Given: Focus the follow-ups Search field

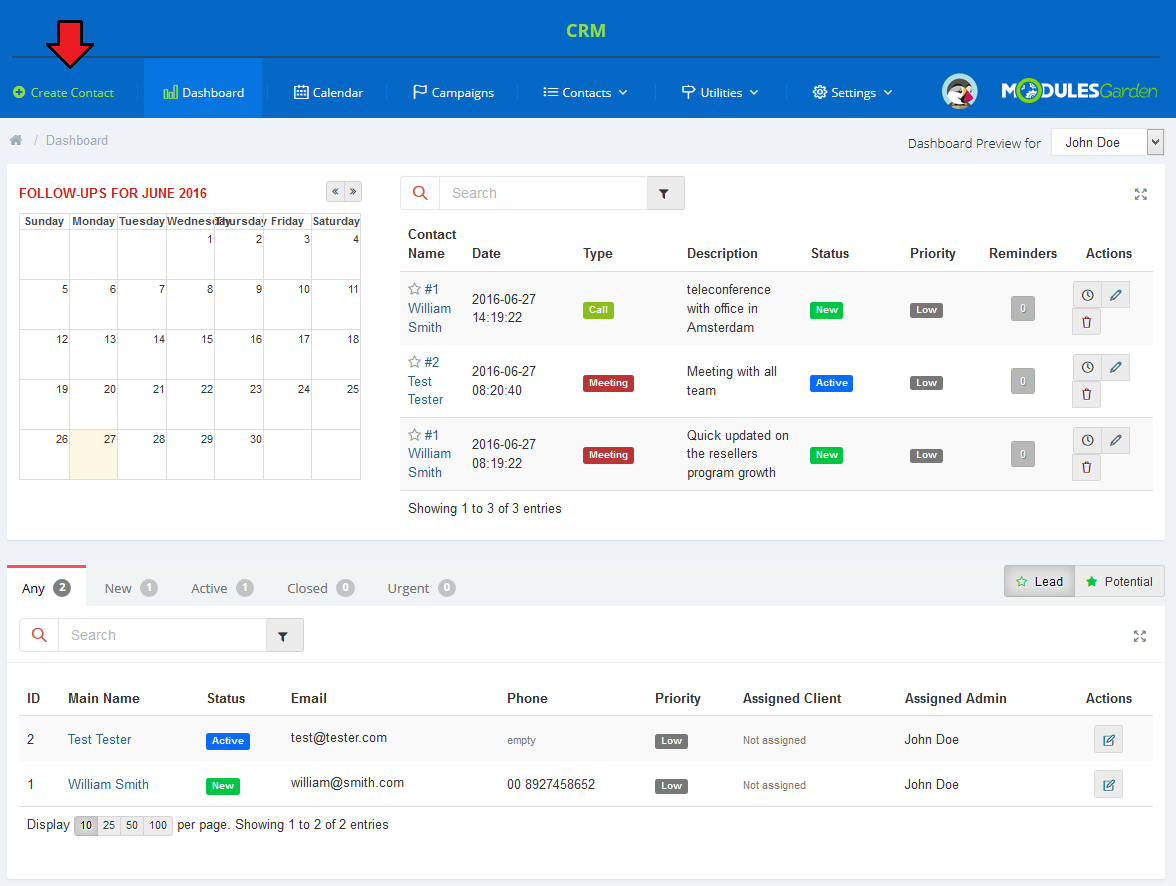Looking at the screenshot, I should click(543, 193).
